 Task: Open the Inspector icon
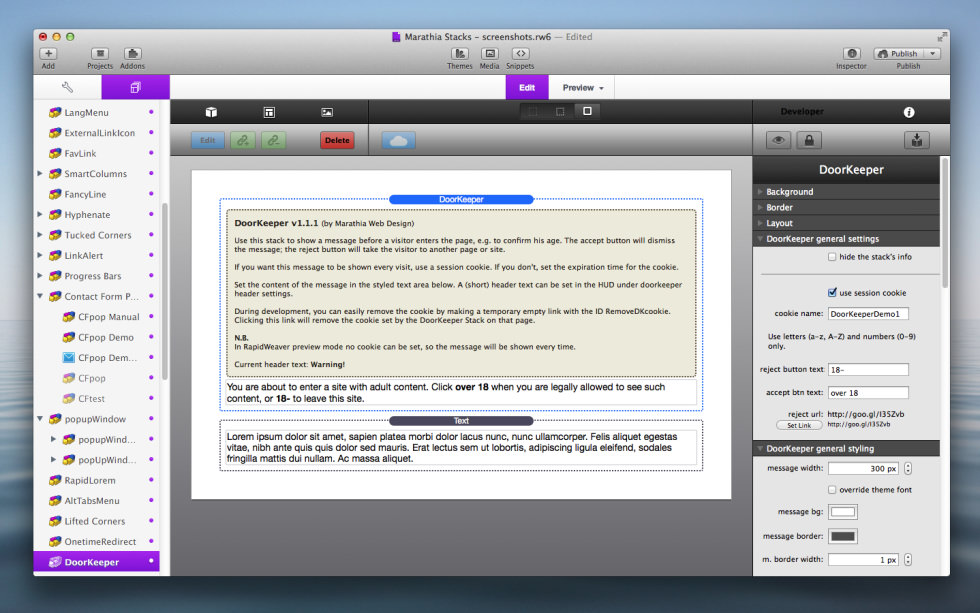click(851, 54)
